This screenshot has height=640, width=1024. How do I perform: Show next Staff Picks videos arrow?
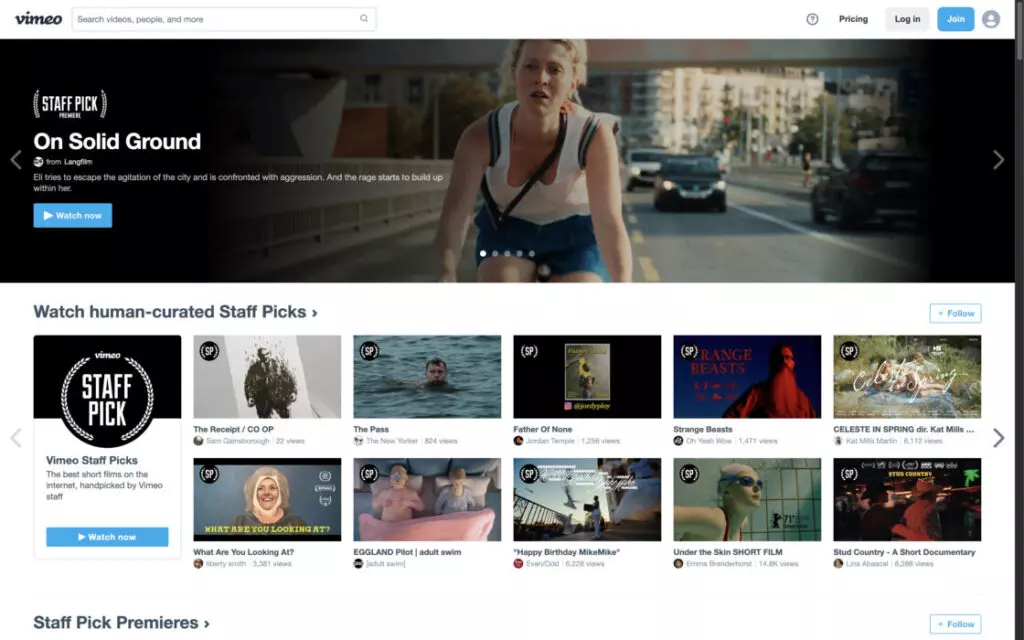coord(998,438)
